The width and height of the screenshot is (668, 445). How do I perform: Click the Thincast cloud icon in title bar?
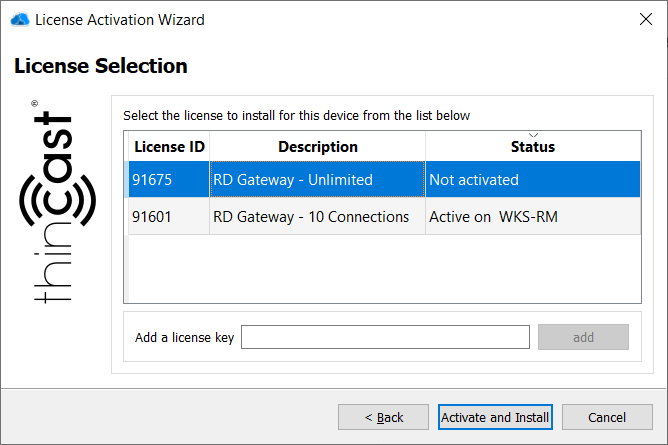point(20,20)
